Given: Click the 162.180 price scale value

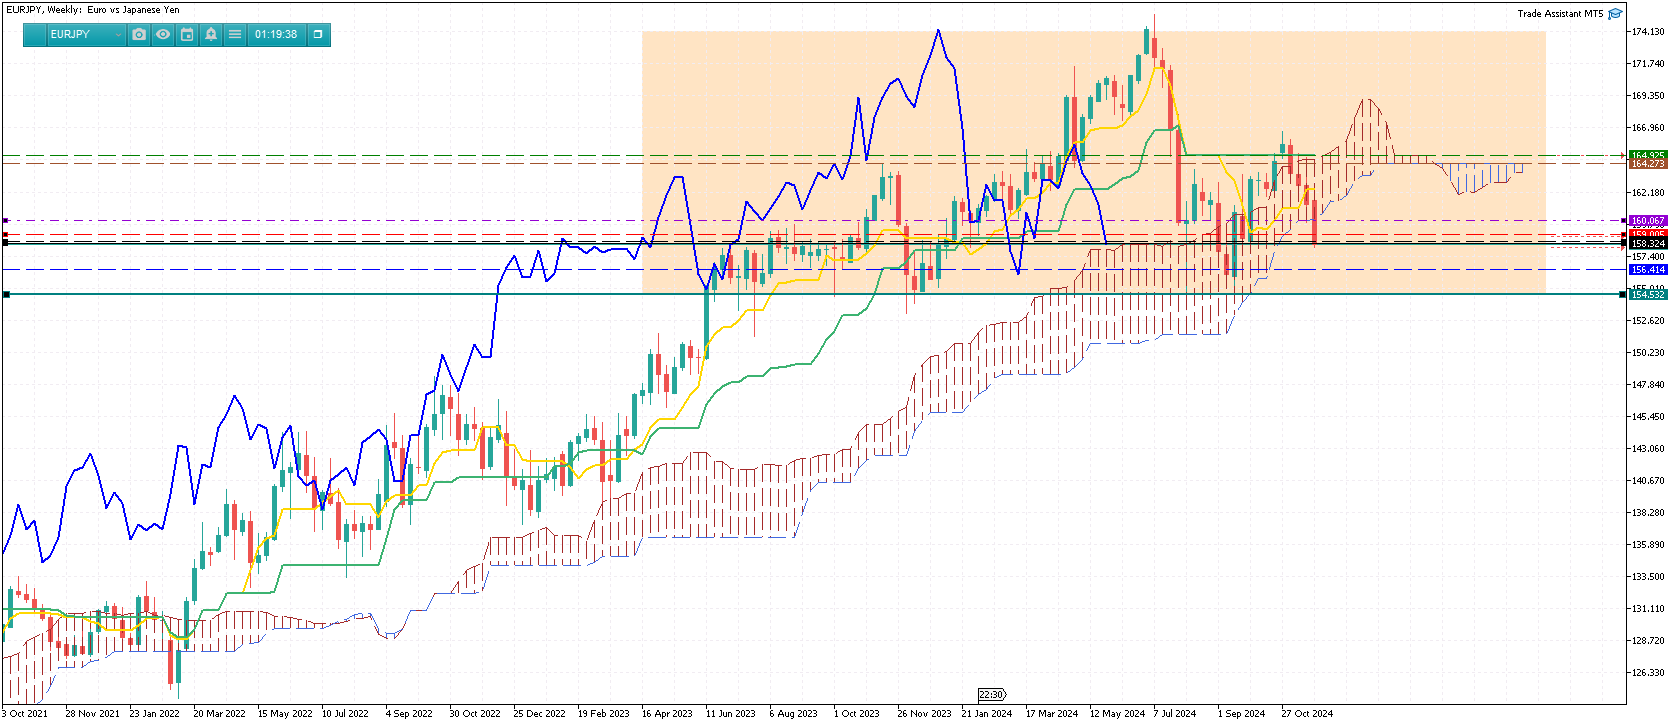Looking at the screenshot, I should pos(1648,193).
